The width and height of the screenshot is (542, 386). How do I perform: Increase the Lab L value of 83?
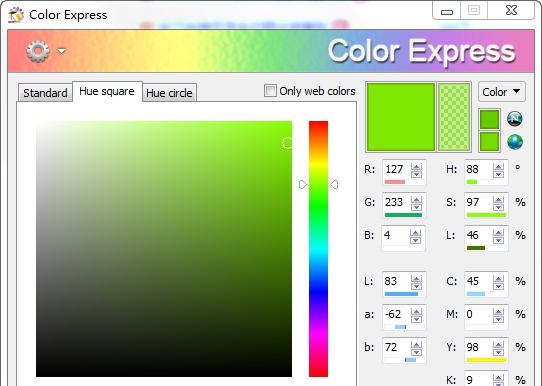click(416, 278)
